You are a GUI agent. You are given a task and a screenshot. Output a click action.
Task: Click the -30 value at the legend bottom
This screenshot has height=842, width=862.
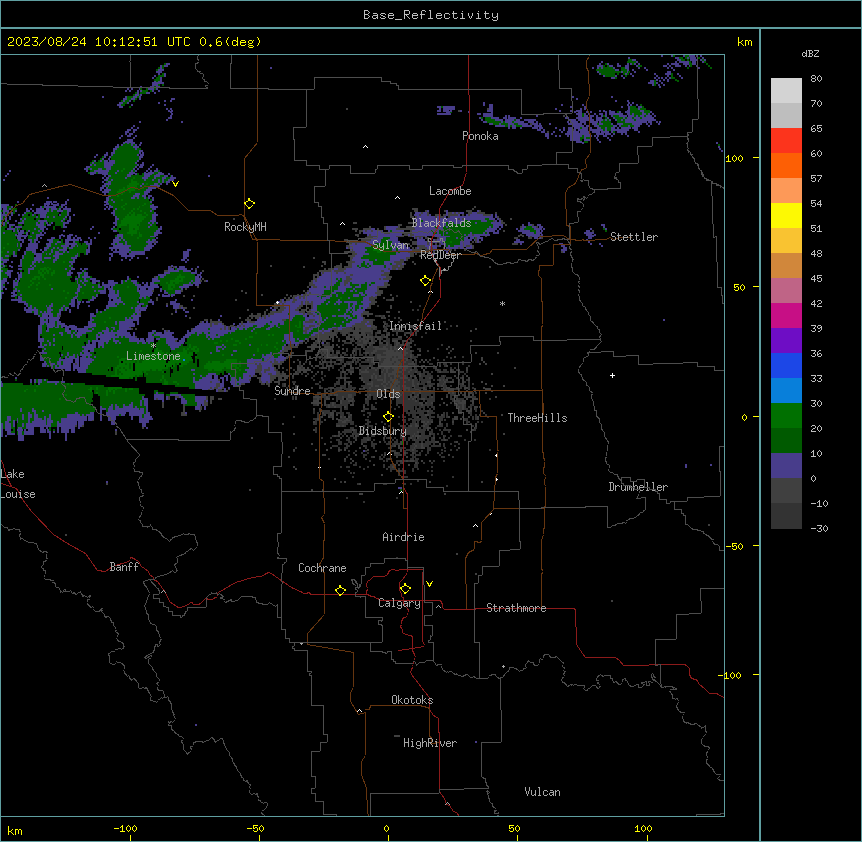pos(819,528)
